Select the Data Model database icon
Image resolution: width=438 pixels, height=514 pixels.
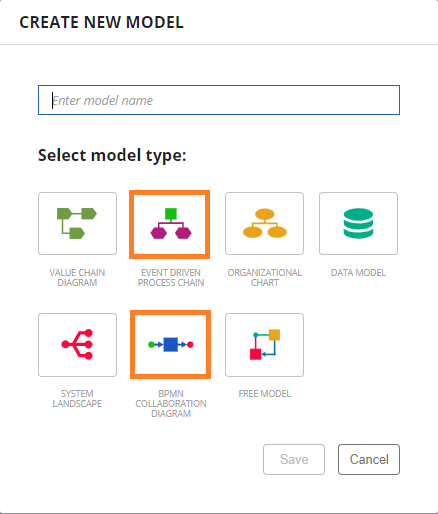coord(358,224)
